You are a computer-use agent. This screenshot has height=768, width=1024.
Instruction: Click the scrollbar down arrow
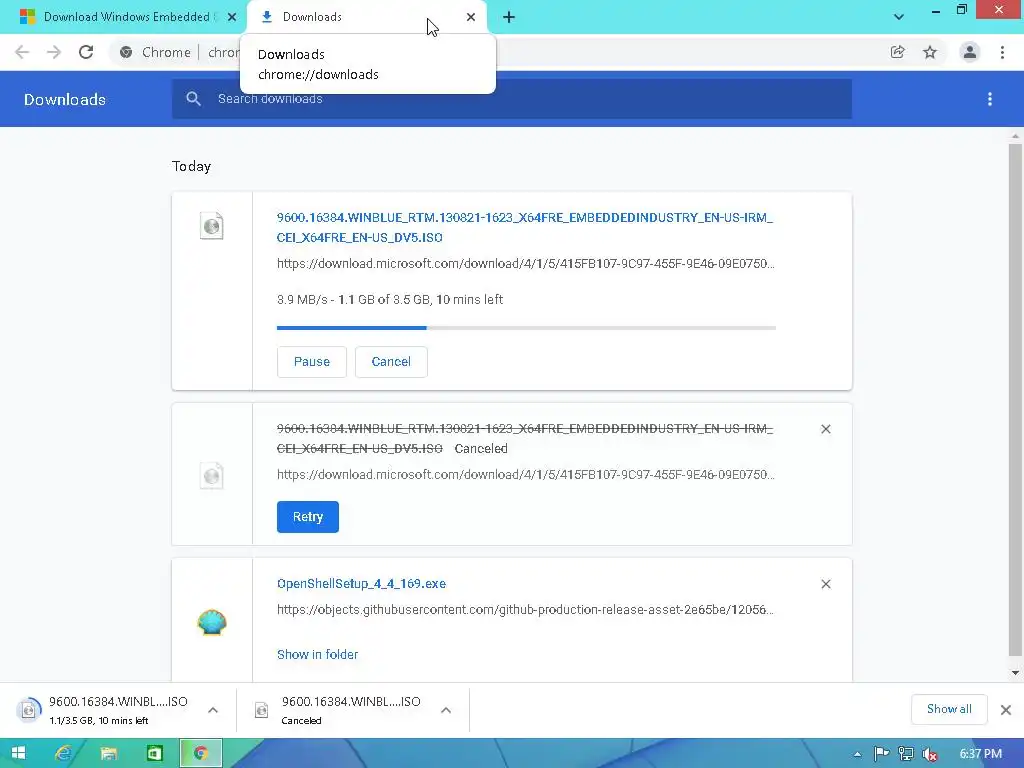pyautogui.click(x=1015, y=673)
